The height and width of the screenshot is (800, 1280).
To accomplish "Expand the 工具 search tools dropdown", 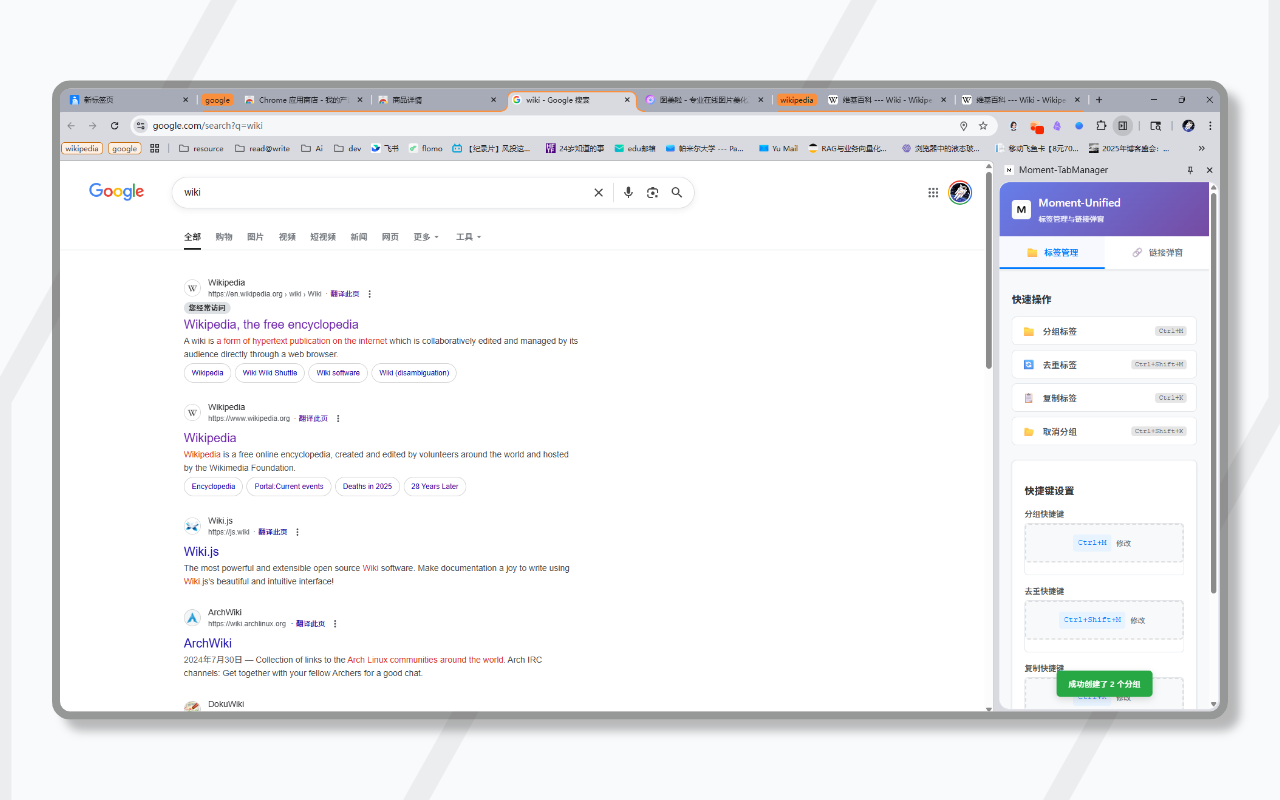I will (469, 237).
